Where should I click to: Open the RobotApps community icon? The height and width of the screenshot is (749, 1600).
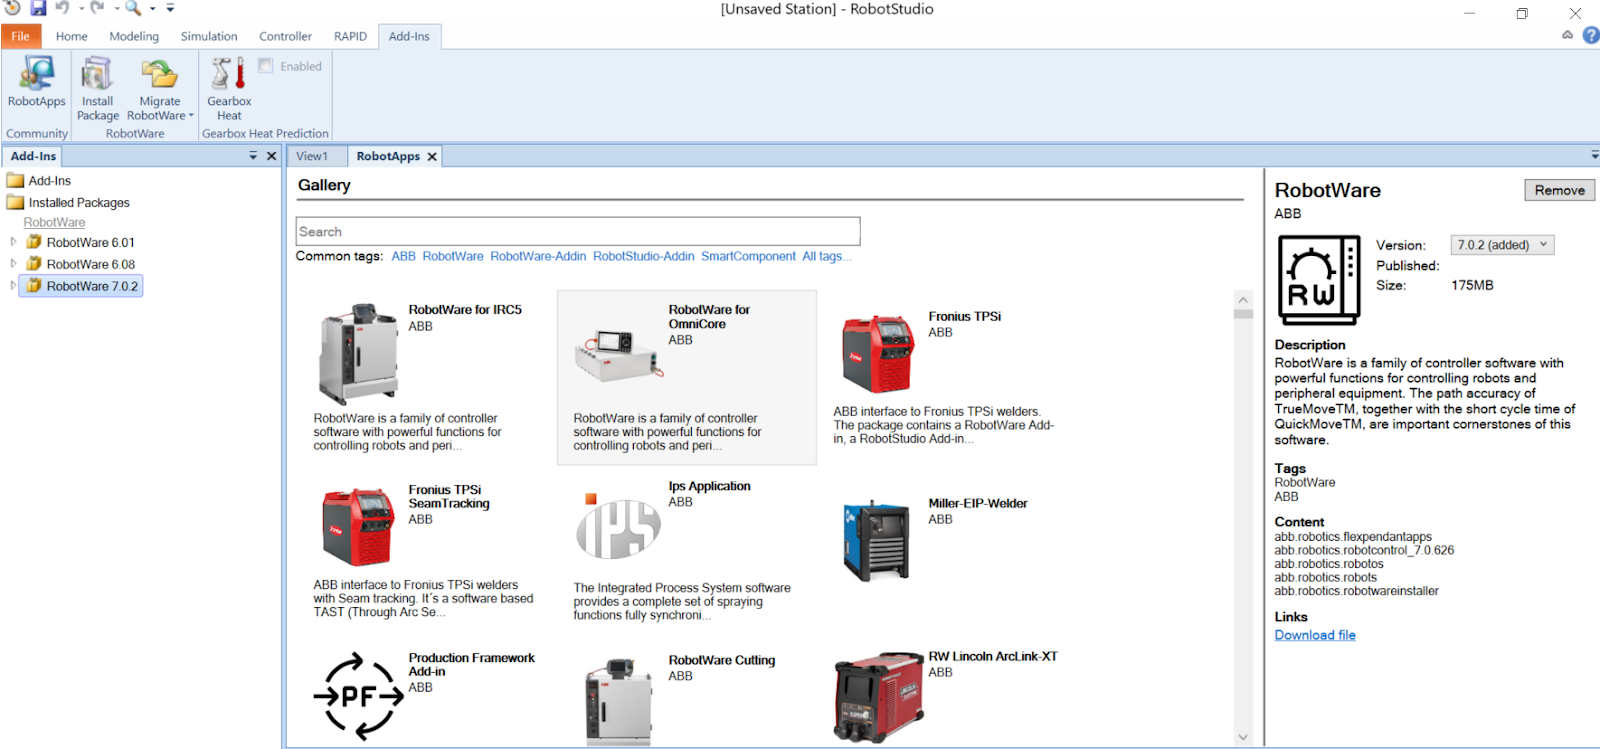pos(37,74)
